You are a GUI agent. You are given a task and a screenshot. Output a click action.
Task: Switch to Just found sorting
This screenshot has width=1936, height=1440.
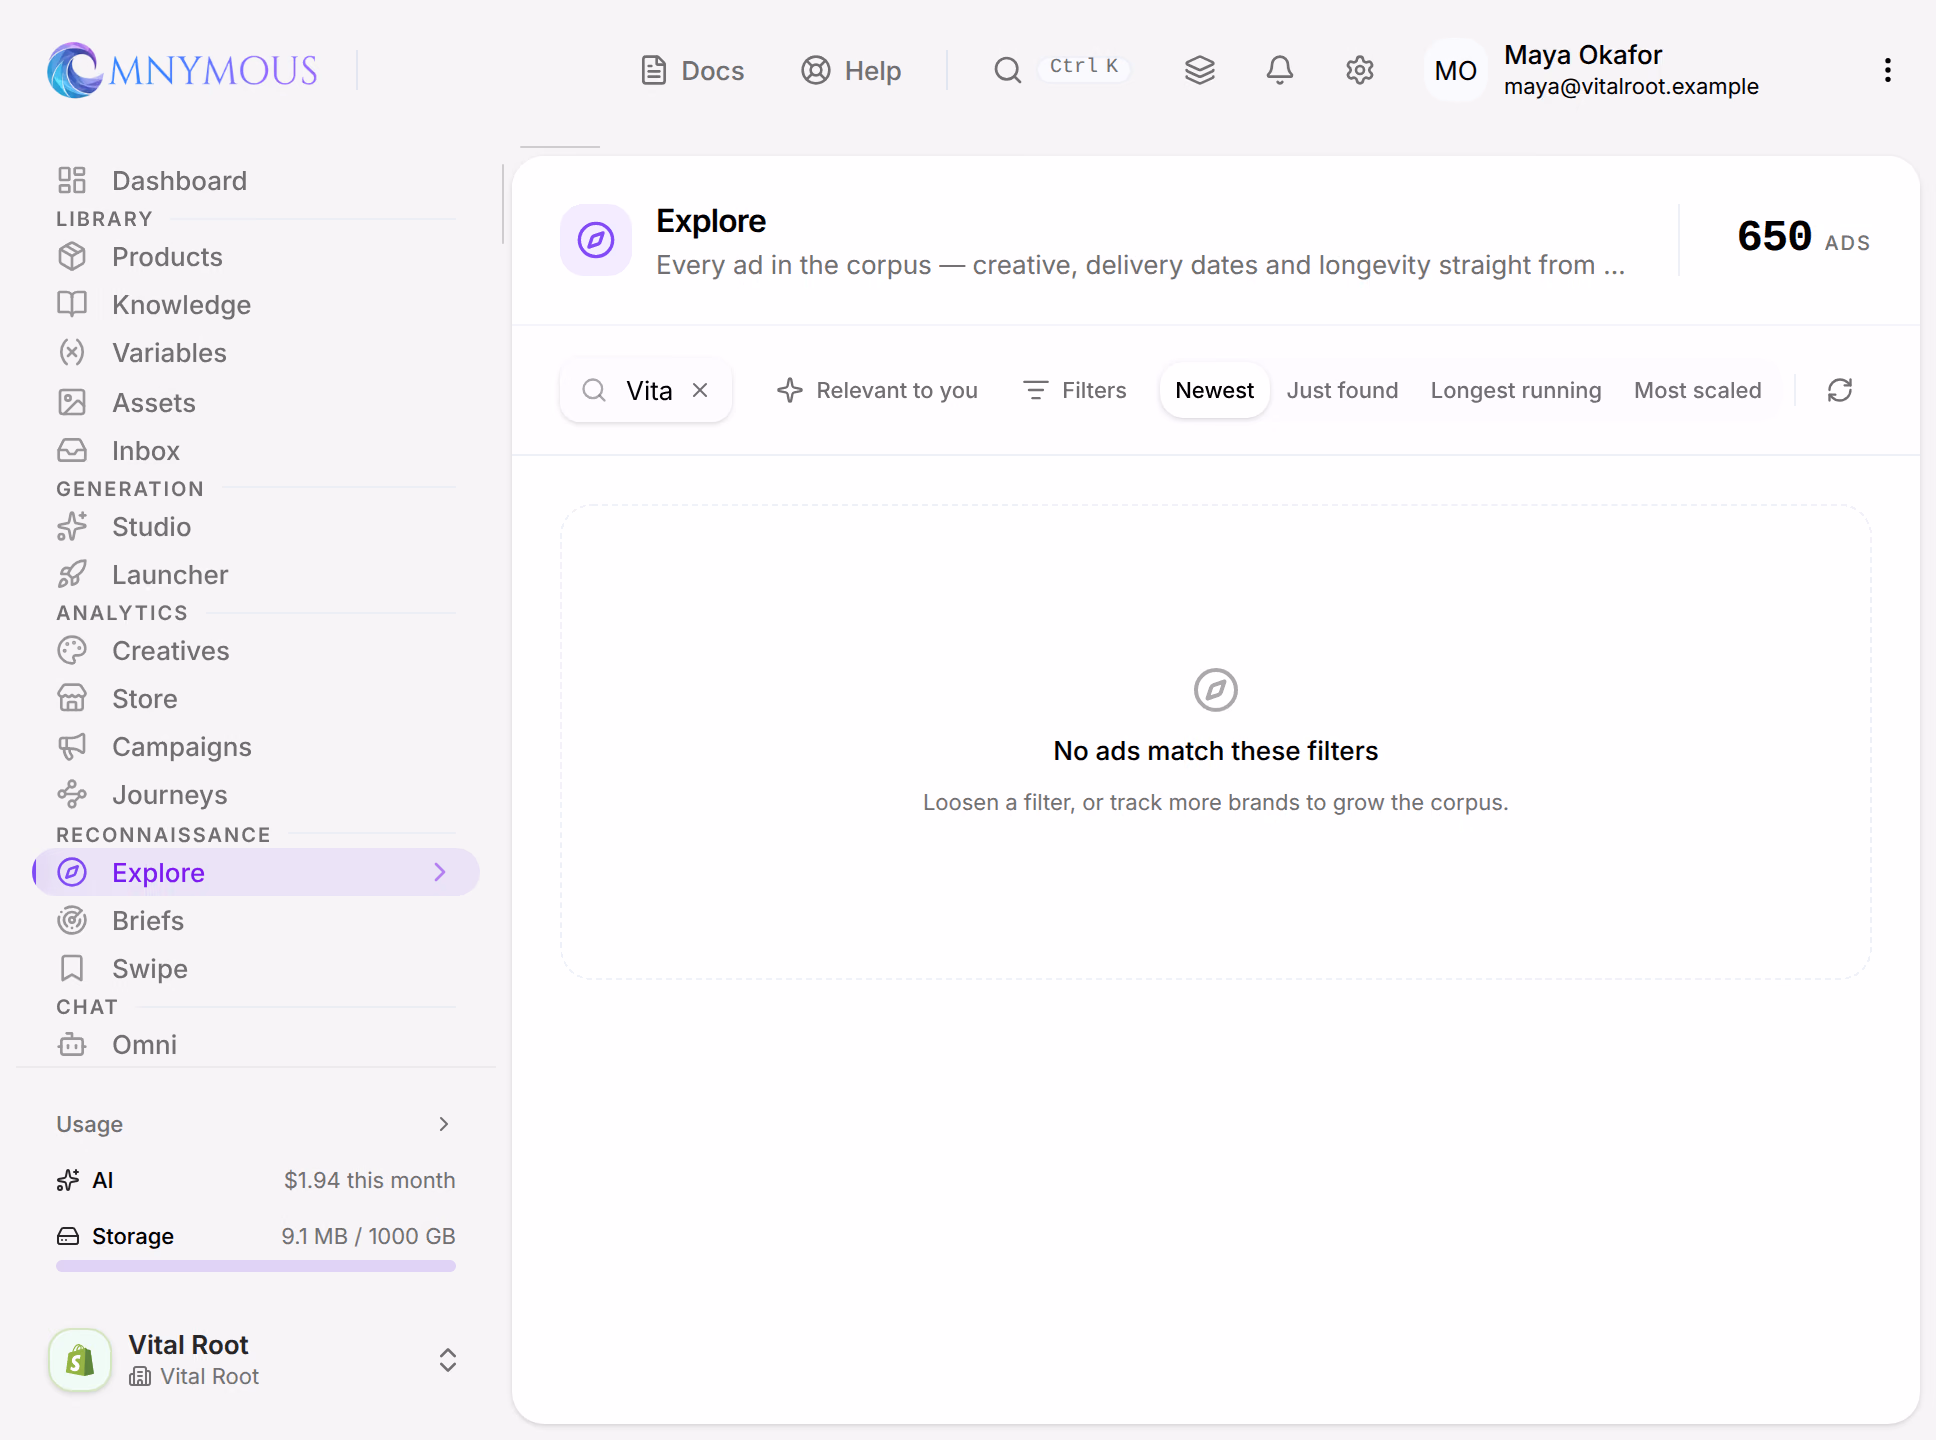coord(1342,390)
